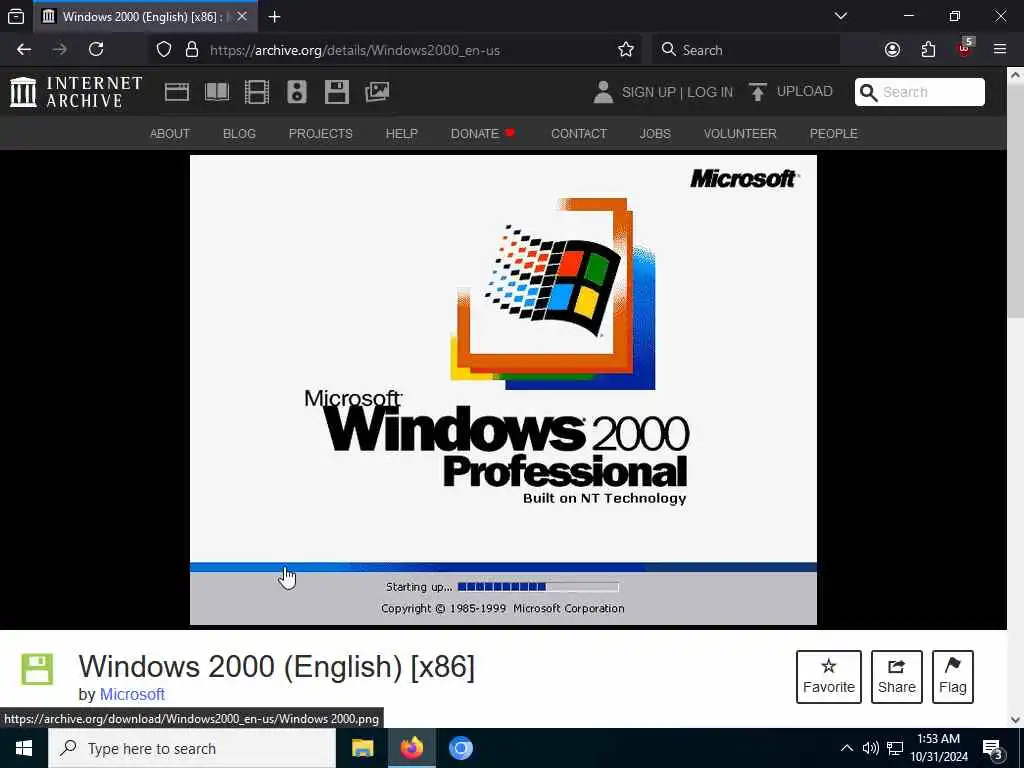This screenshot has width=1024, height=768.
Task: Open the Windows Start menu
Action: (x=24, y=748)
